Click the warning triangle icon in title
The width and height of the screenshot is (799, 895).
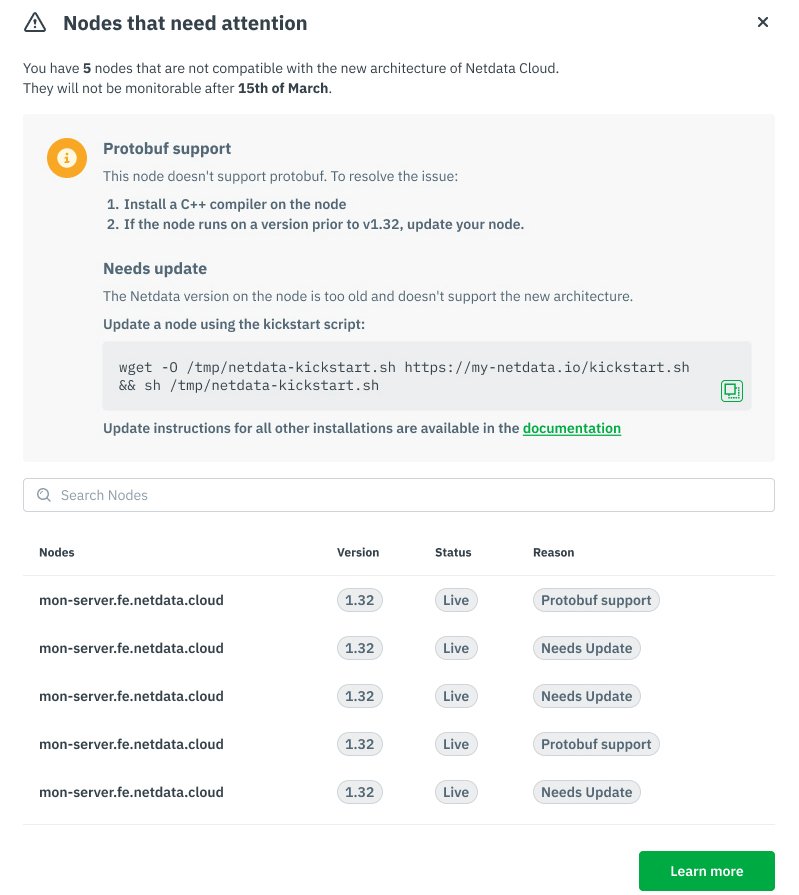[x=35, y=22]
